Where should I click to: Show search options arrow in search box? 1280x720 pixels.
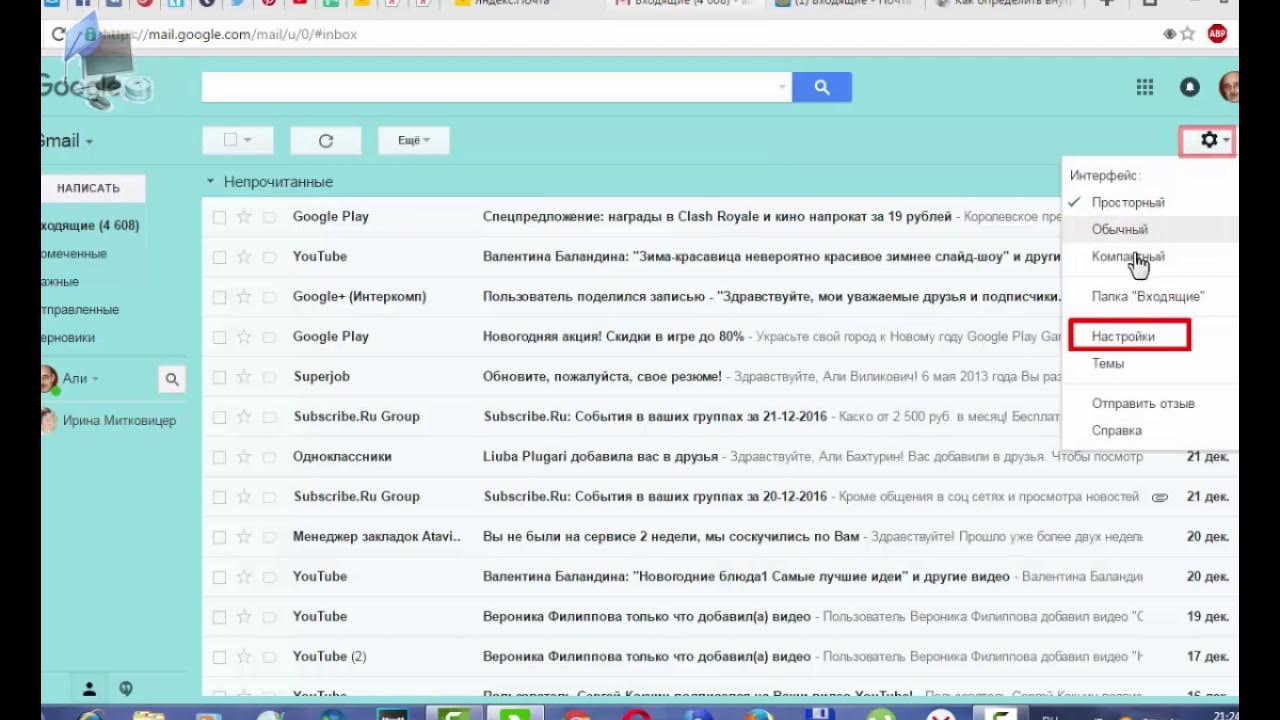pos(783,87)
